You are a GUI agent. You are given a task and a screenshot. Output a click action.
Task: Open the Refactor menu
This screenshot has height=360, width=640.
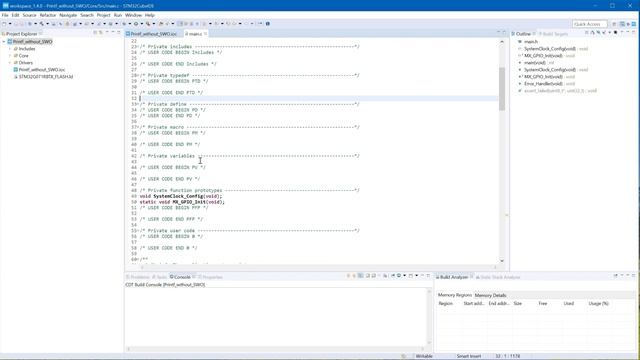point(48,15)
